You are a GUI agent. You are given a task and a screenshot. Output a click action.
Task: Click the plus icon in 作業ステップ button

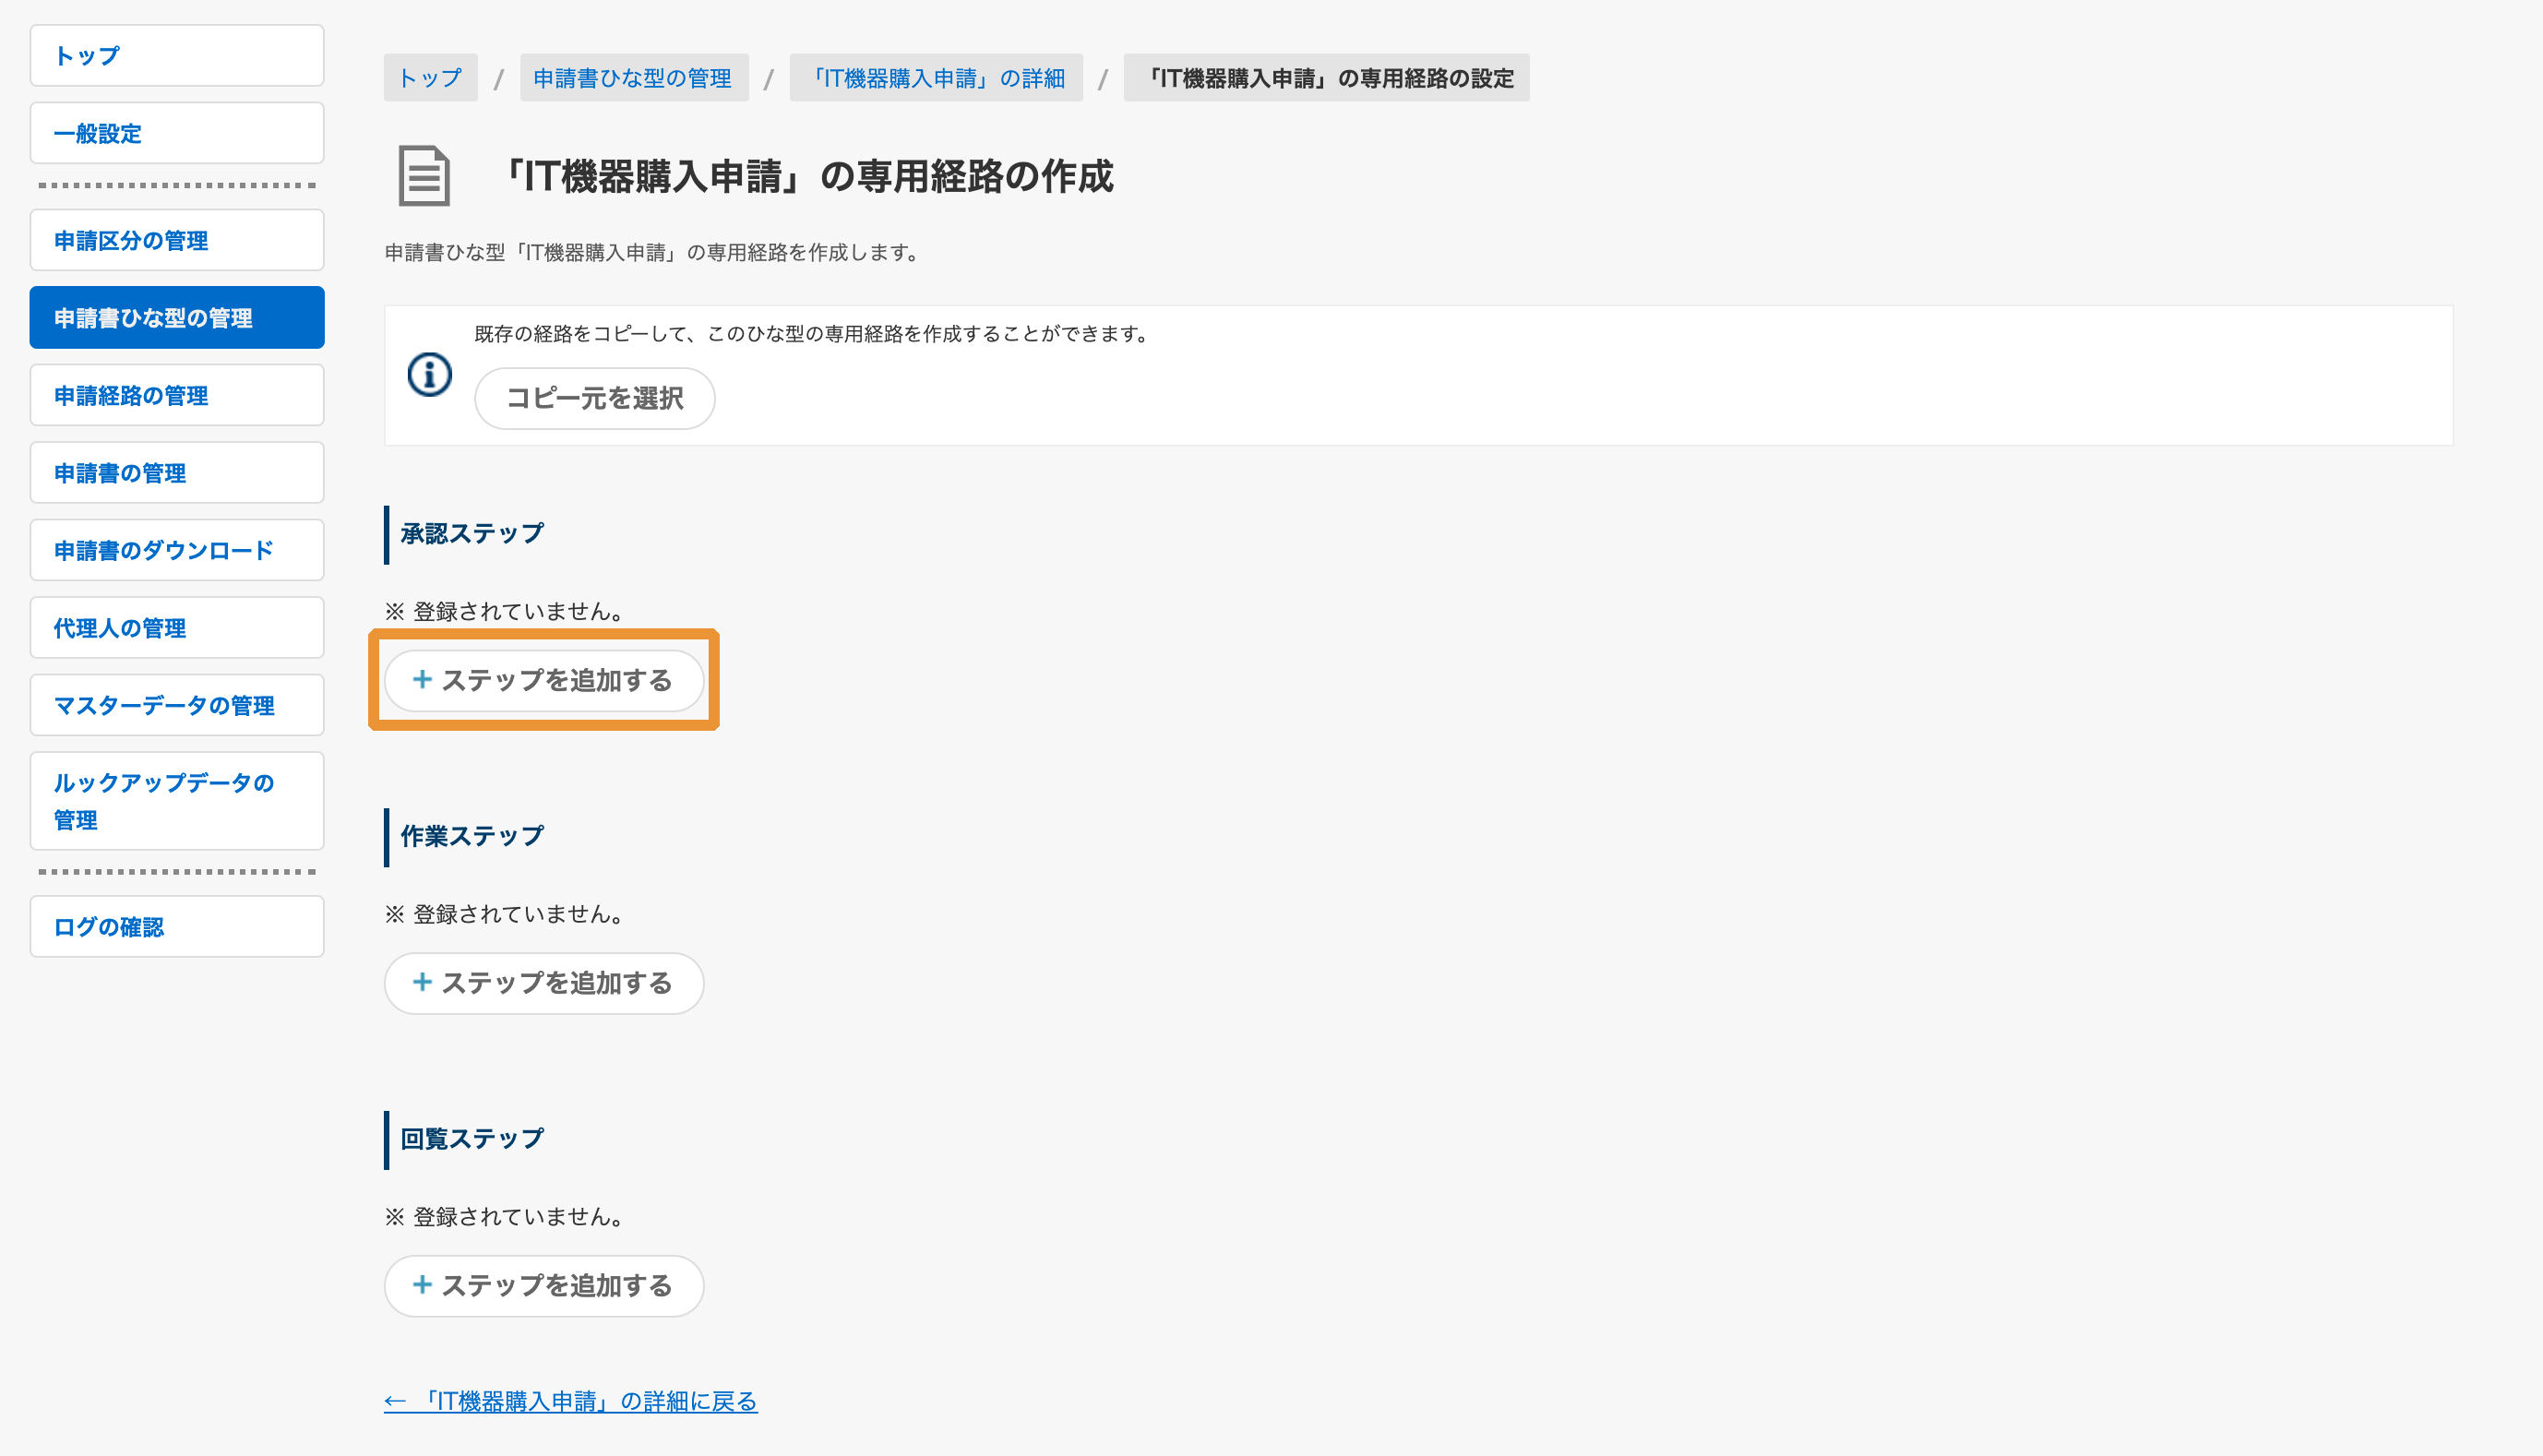(422, 983)
